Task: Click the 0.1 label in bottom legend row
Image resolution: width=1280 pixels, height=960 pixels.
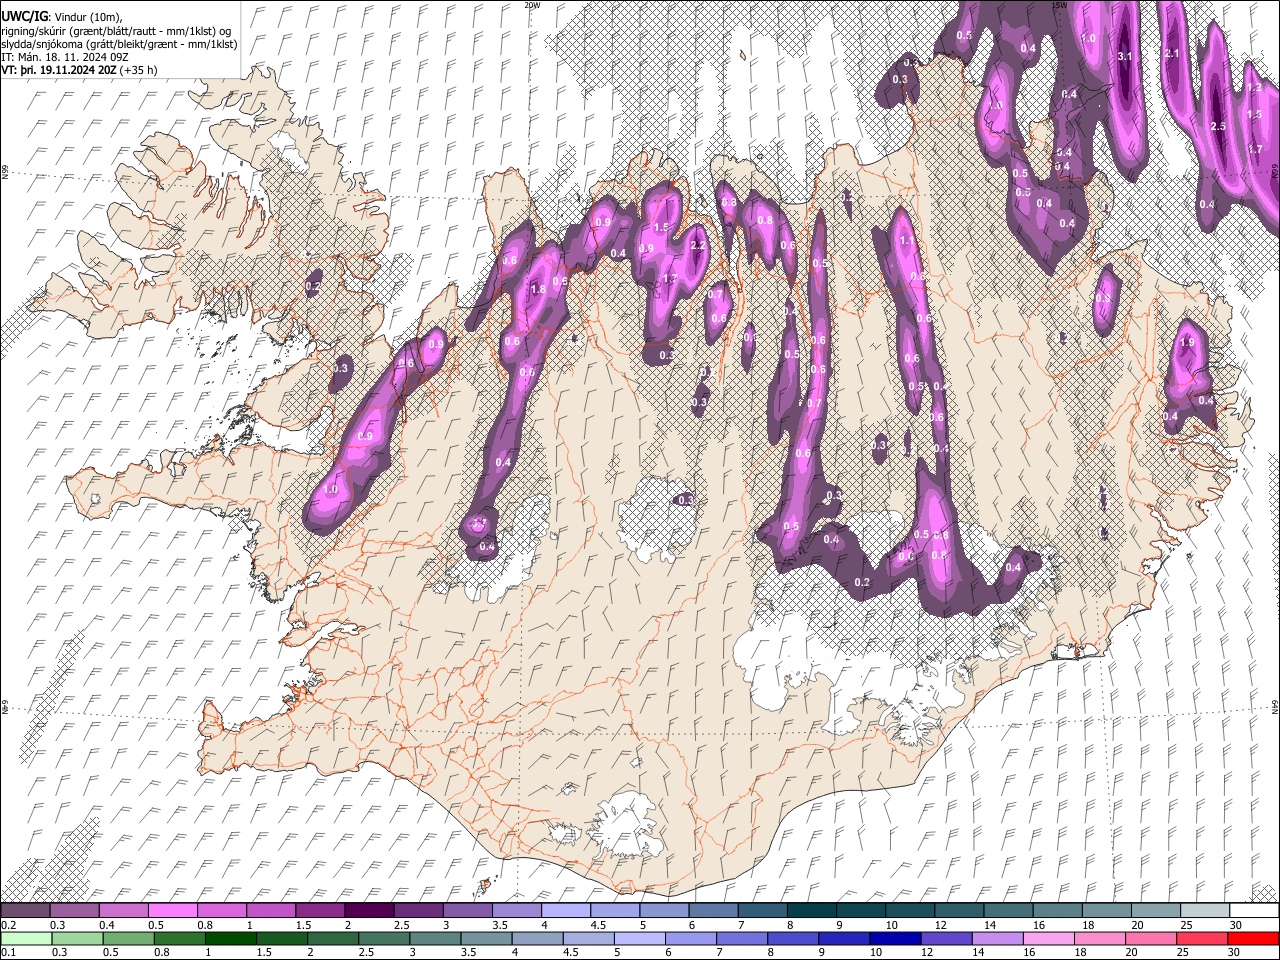Action: (8, 952)
